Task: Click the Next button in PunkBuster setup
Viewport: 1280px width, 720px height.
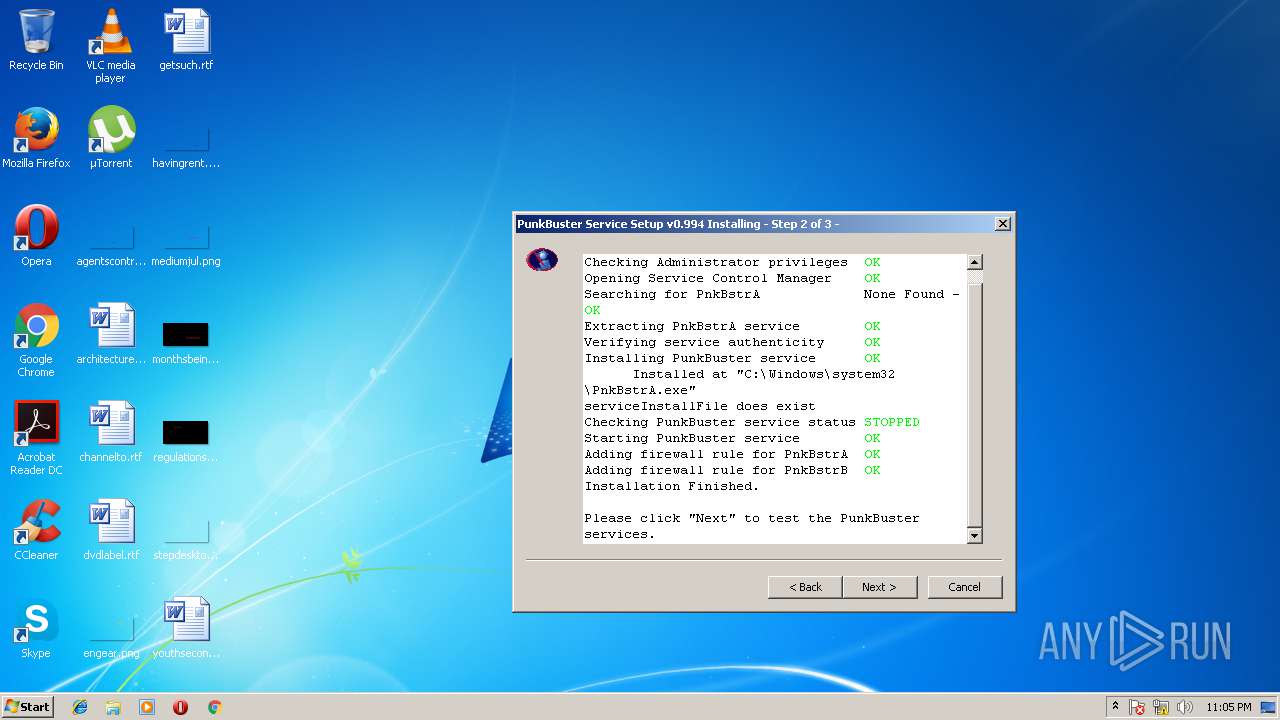Action: point(879,587)
